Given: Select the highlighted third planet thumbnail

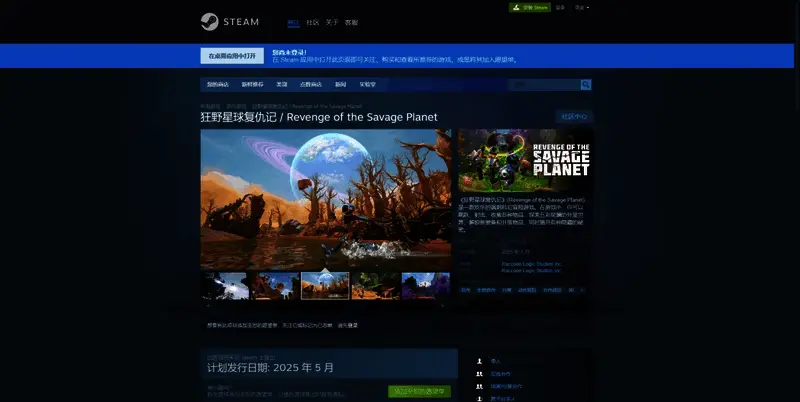Looking at the screenshot, I should click(326, 286).
